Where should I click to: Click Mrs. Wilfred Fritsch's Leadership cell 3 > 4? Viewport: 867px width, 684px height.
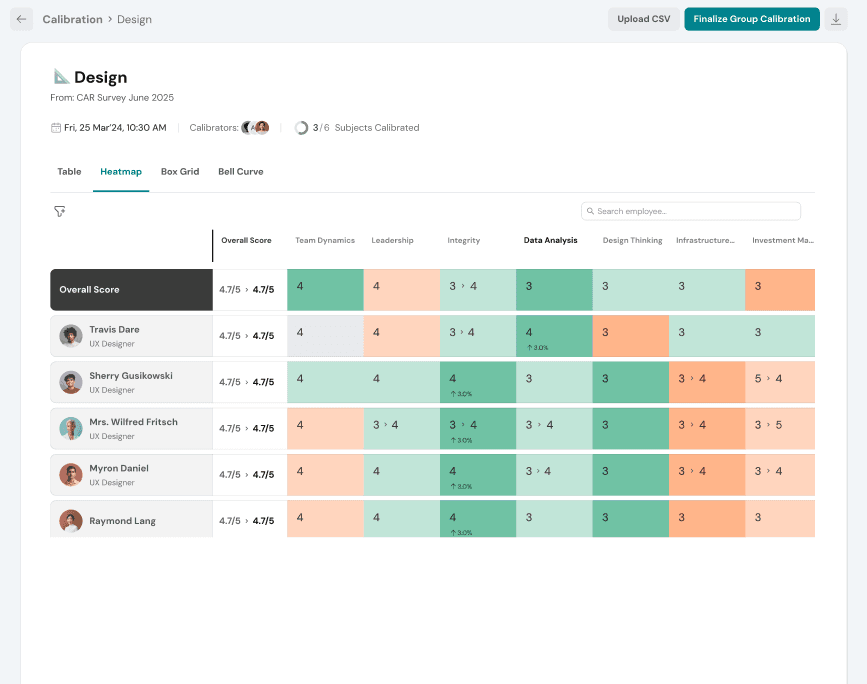401,429
